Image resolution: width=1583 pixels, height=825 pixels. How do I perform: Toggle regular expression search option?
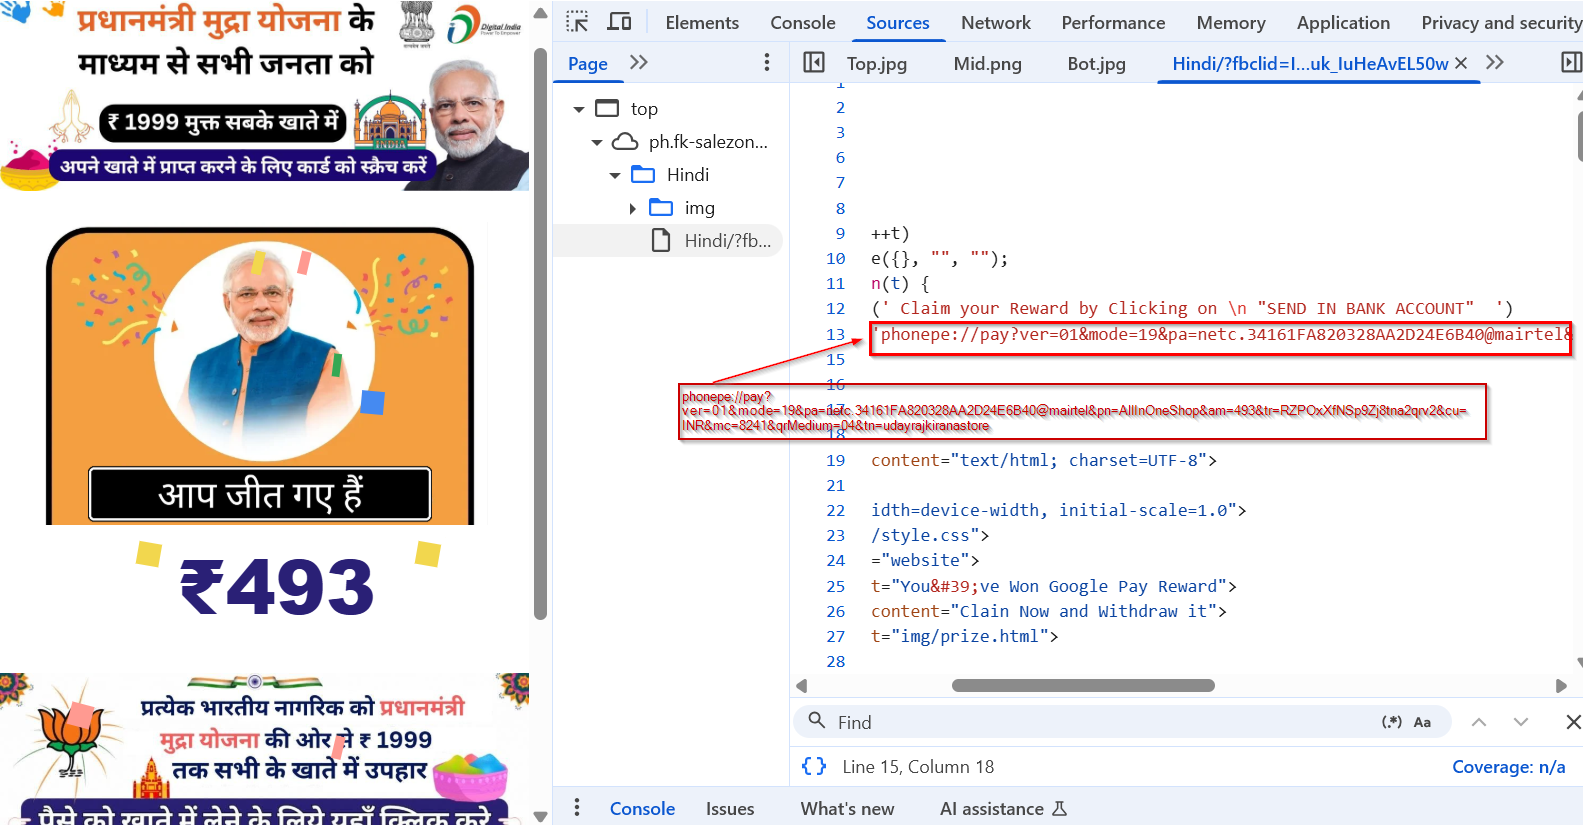tap(1391, 722)
